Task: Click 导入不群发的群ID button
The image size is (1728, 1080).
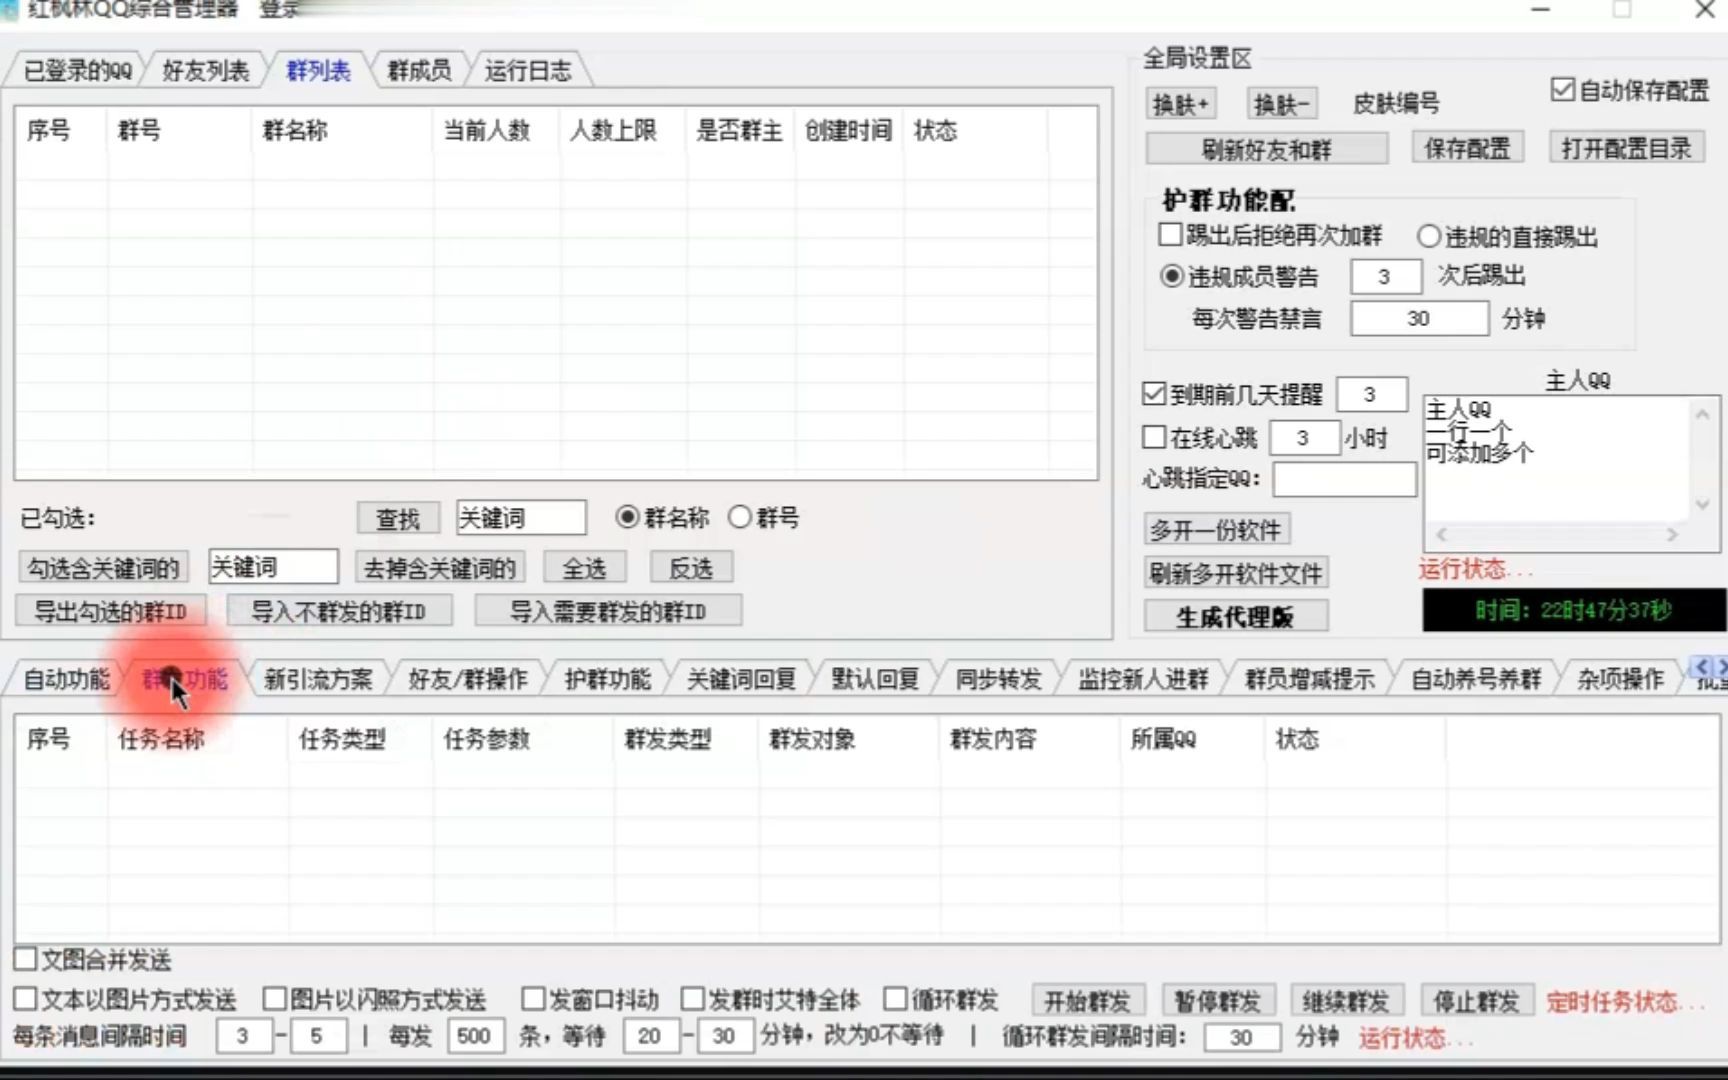Action: 339,611
